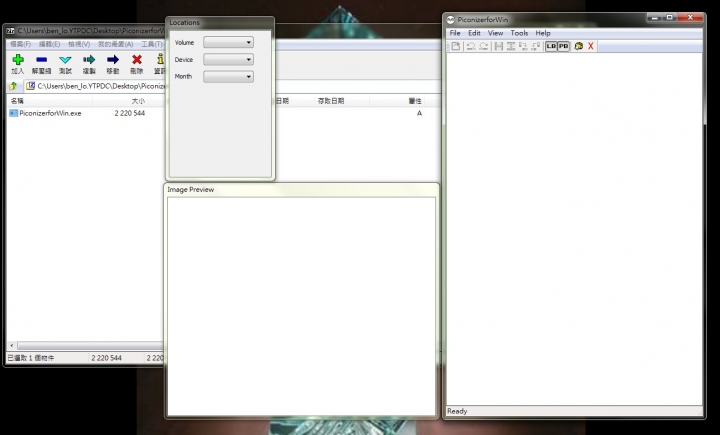Open the Volume dropdown in Locations
This screenshot has height=435, width=720.
click(x=228, y=42)
